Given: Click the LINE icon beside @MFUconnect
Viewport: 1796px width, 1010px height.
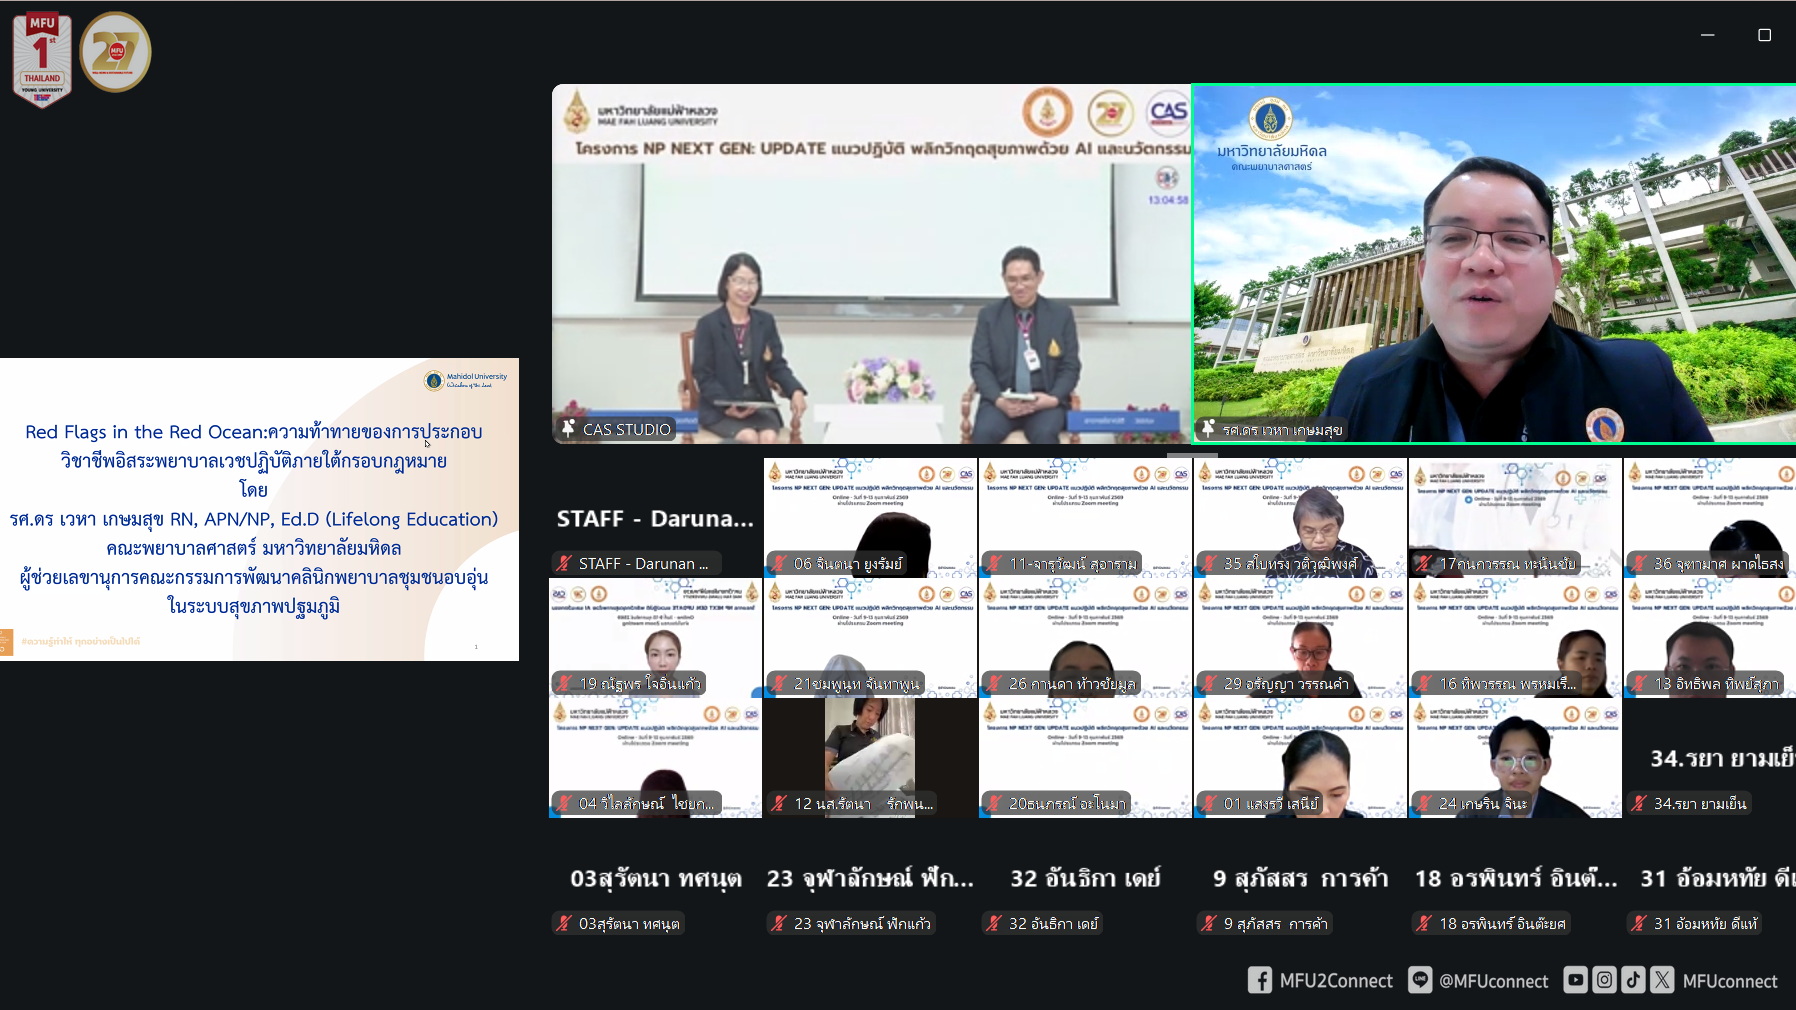Looking at the screenshot, I should click(1419, 980).
